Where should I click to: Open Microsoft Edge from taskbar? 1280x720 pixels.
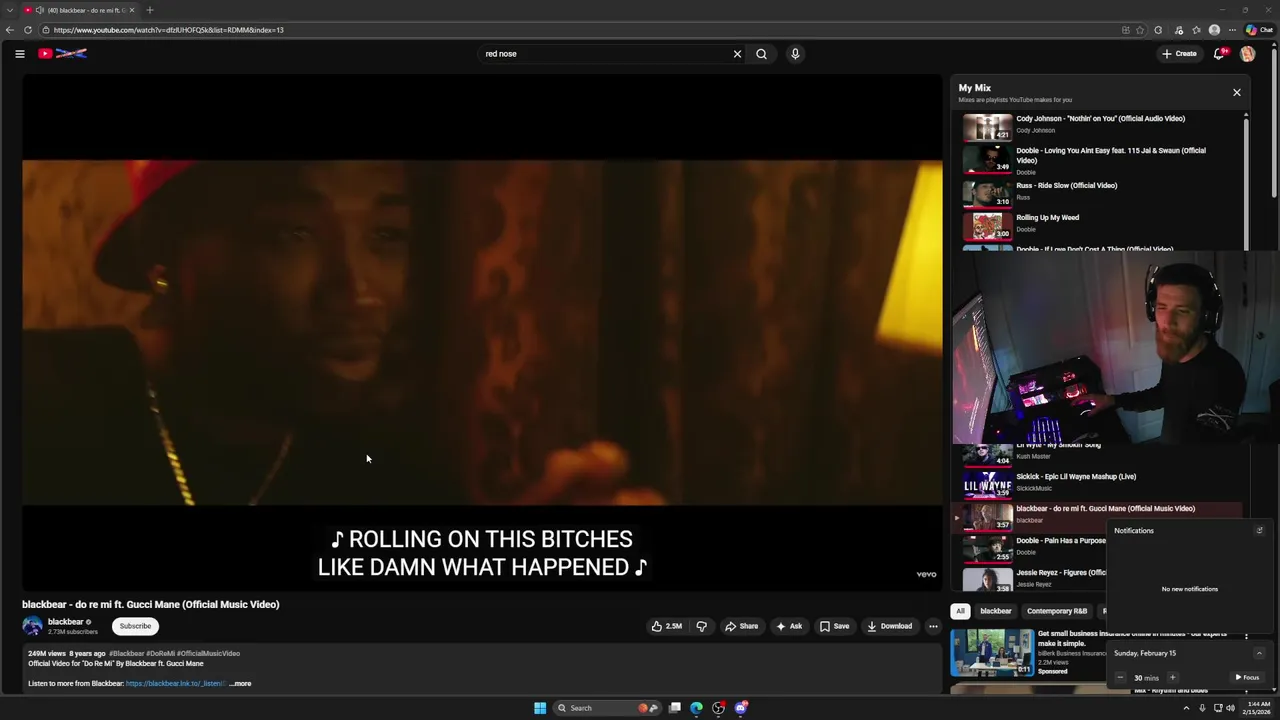[697, 708]
